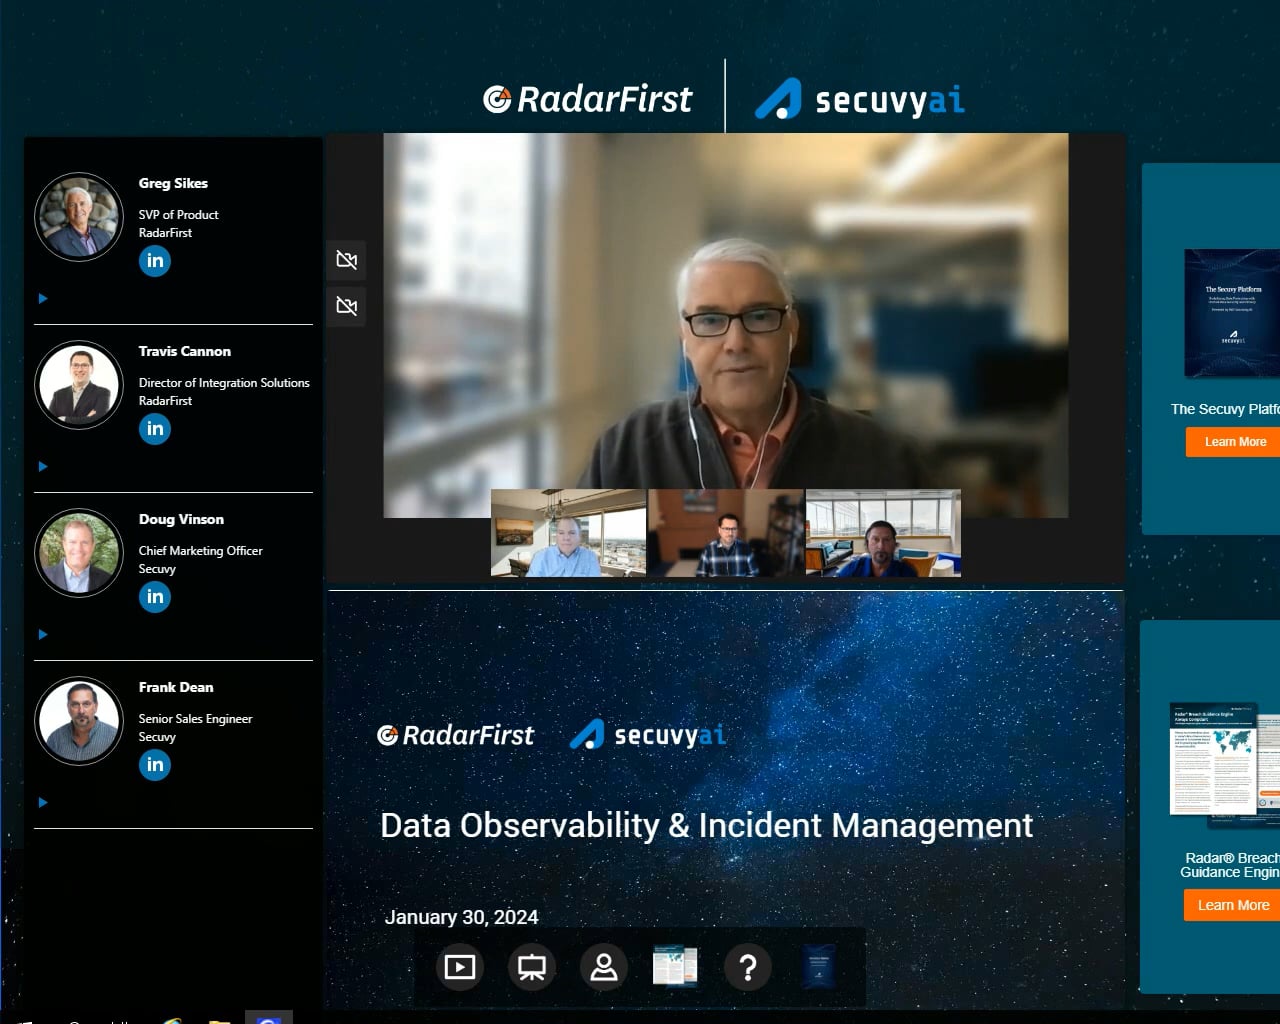Expand Travis Cannon's bio with the arrow
Image resolution: width=1280 pixels, height=1024 pixels.
pyautogui.click(x=43, y=466)
